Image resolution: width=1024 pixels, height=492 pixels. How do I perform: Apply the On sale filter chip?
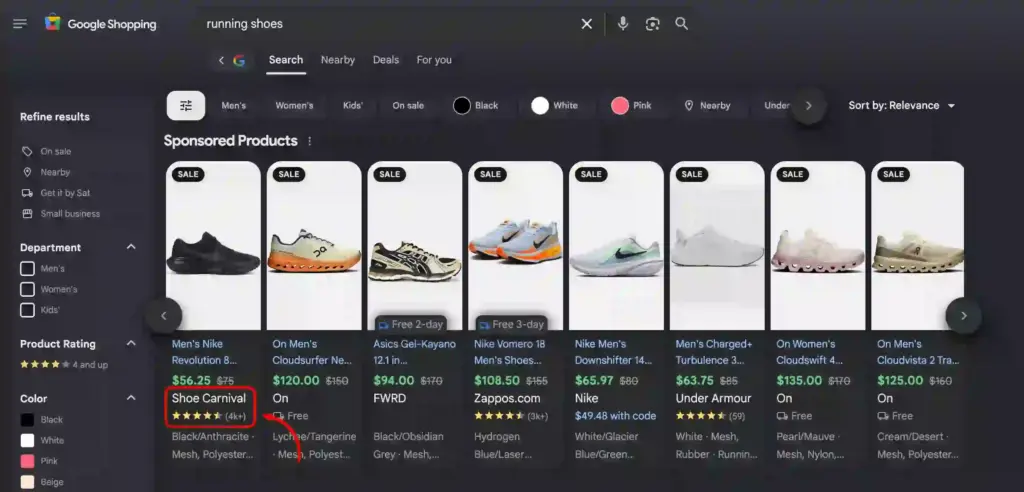pos(408,106)
